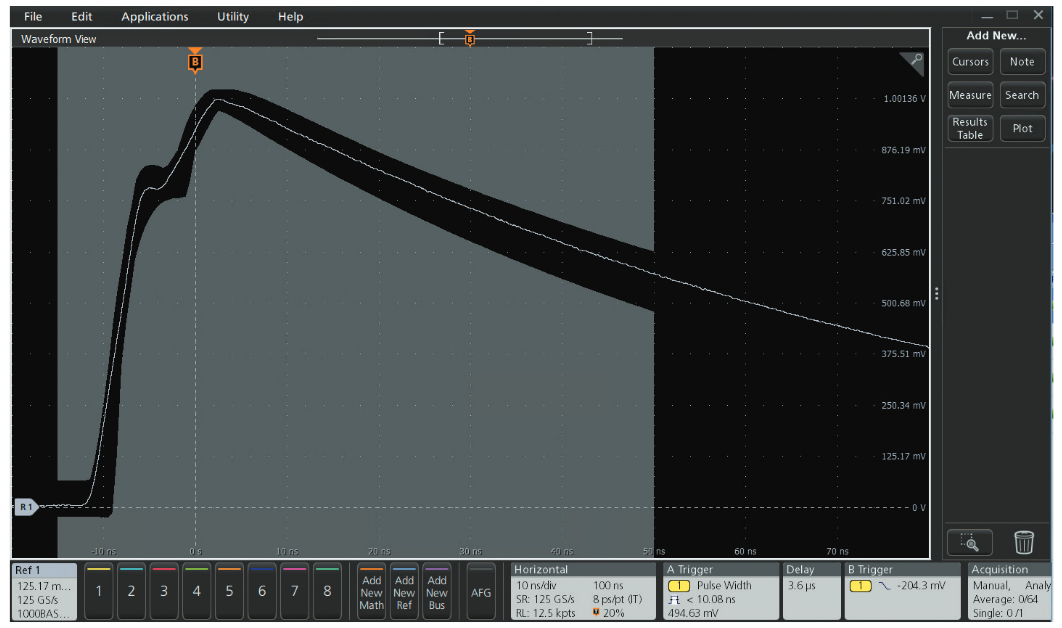Turn on channel 4
Image resolution: width=1062 pixels, height=628 pixels.
tap(196, 591)
